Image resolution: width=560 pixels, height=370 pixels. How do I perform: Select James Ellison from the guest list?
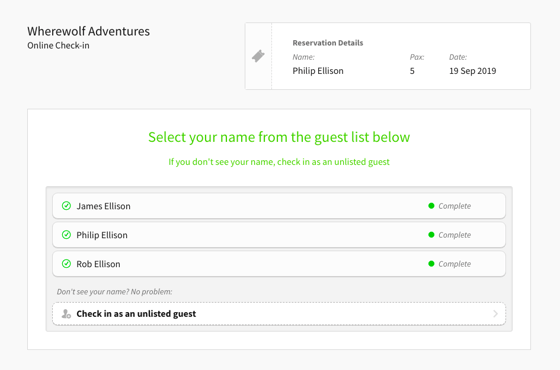click(x=279, y=206)
